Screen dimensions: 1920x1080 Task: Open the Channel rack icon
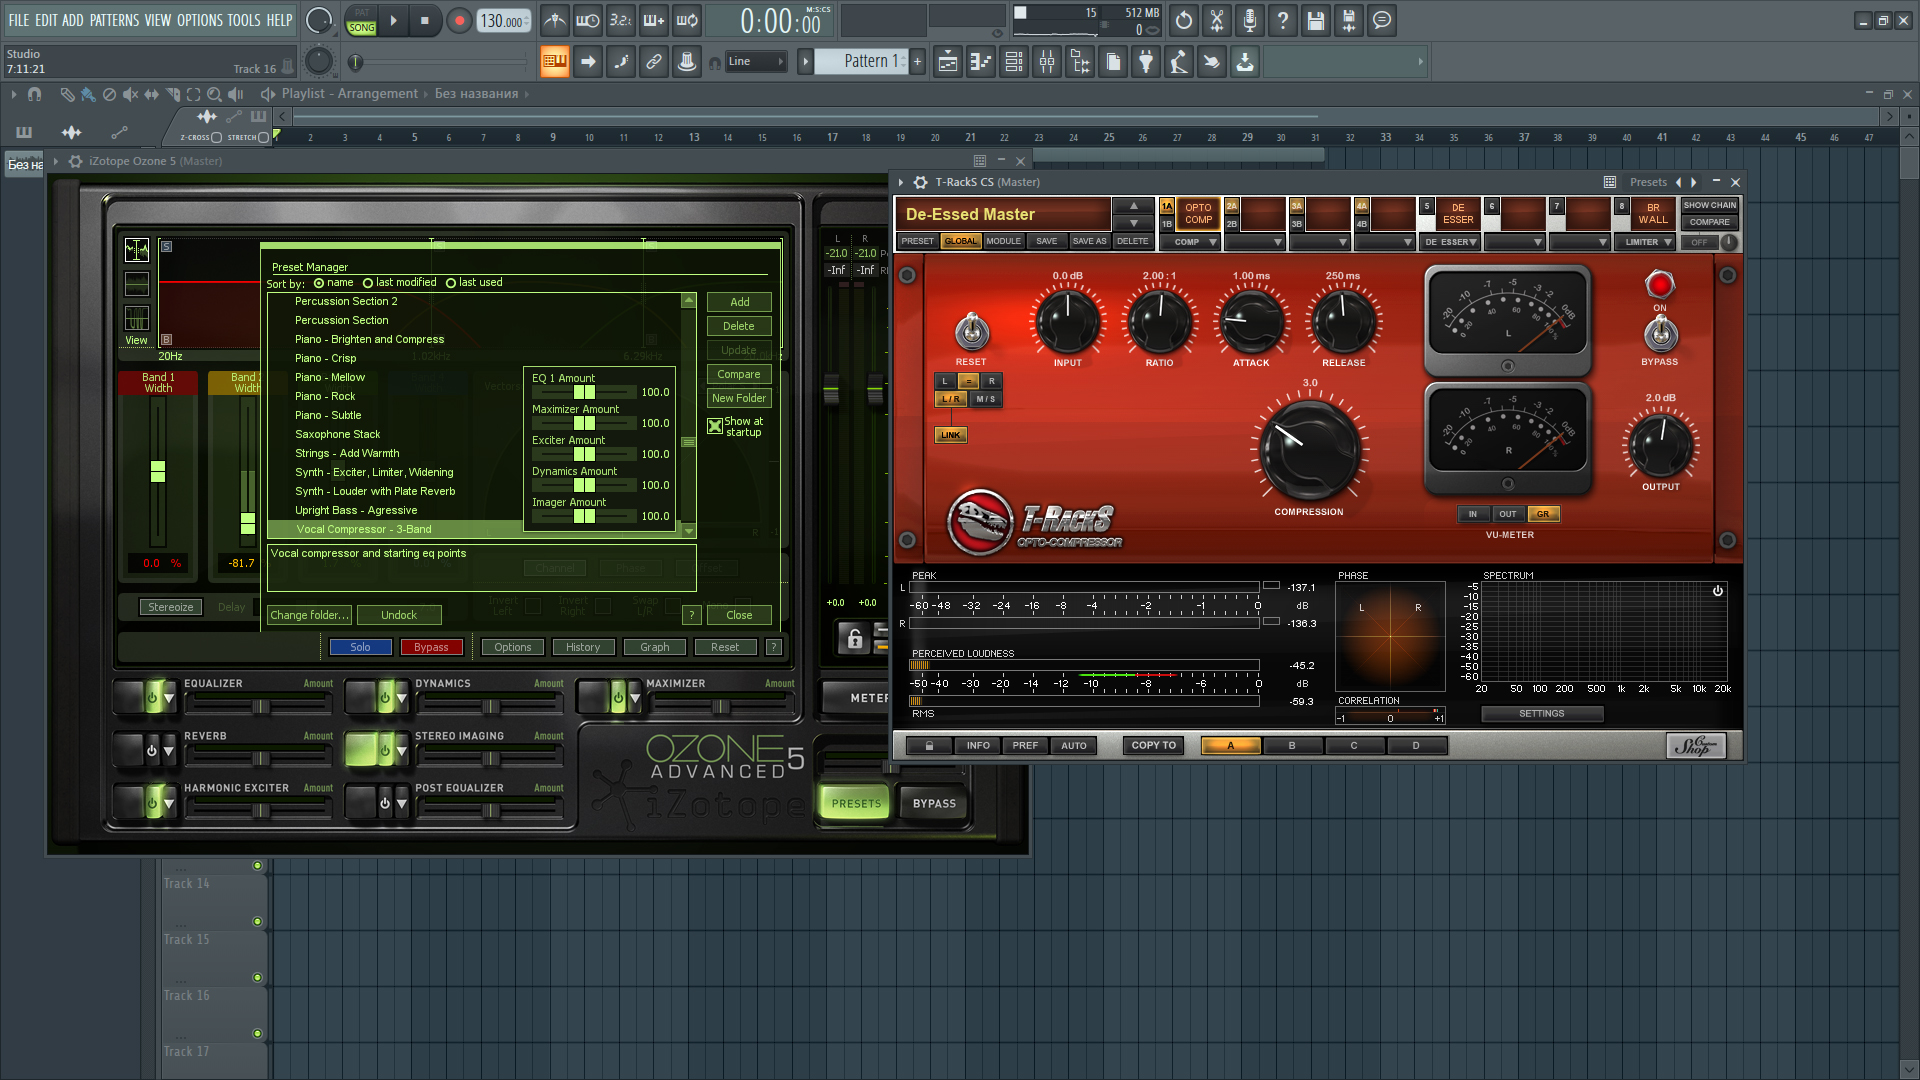coord(1014,62)
